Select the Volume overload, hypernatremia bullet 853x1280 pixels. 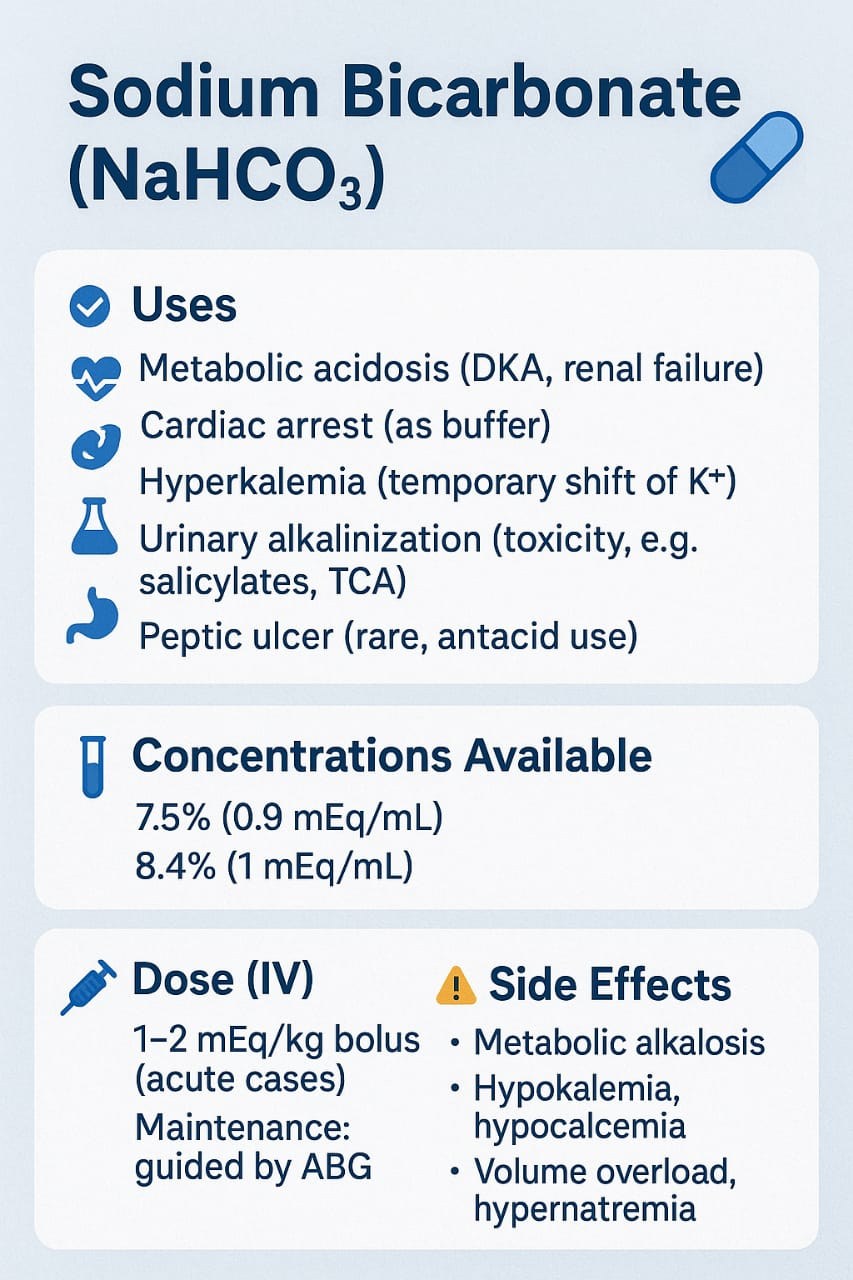[593, 1190]
